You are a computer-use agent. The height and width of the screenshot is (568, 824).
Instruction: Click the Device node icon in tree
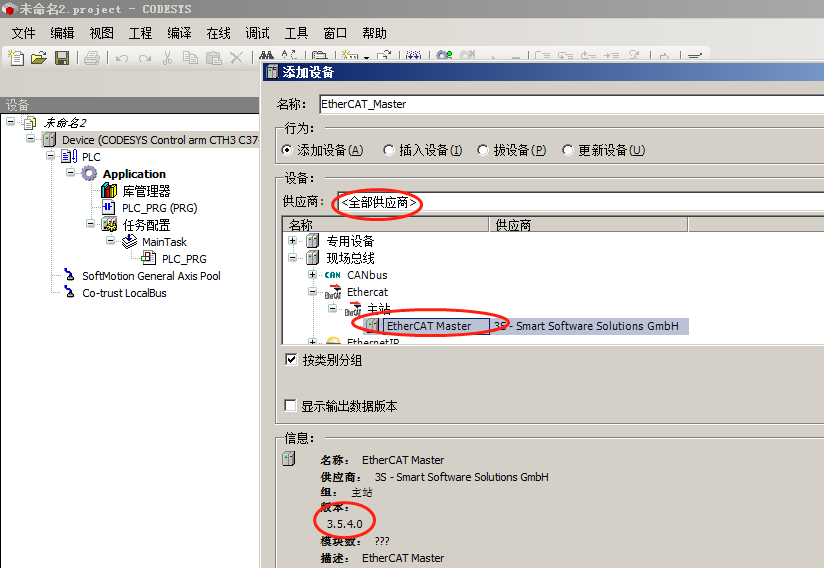(49, 140)
